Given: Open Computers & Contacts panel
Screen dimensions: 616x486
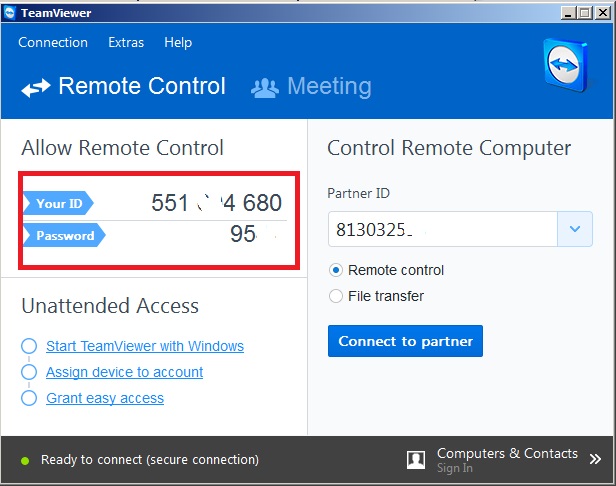Looking at the screenshot, I should click(507, 453).
